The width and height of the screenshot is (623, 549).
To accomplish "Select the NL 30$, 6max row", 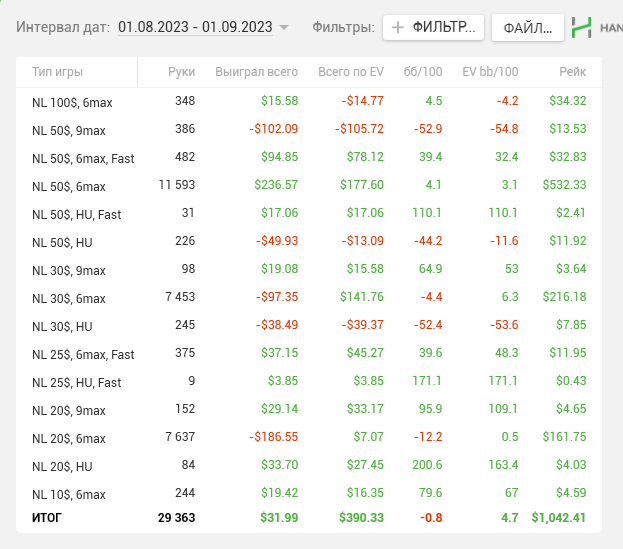I will click(x=309, y=298).
